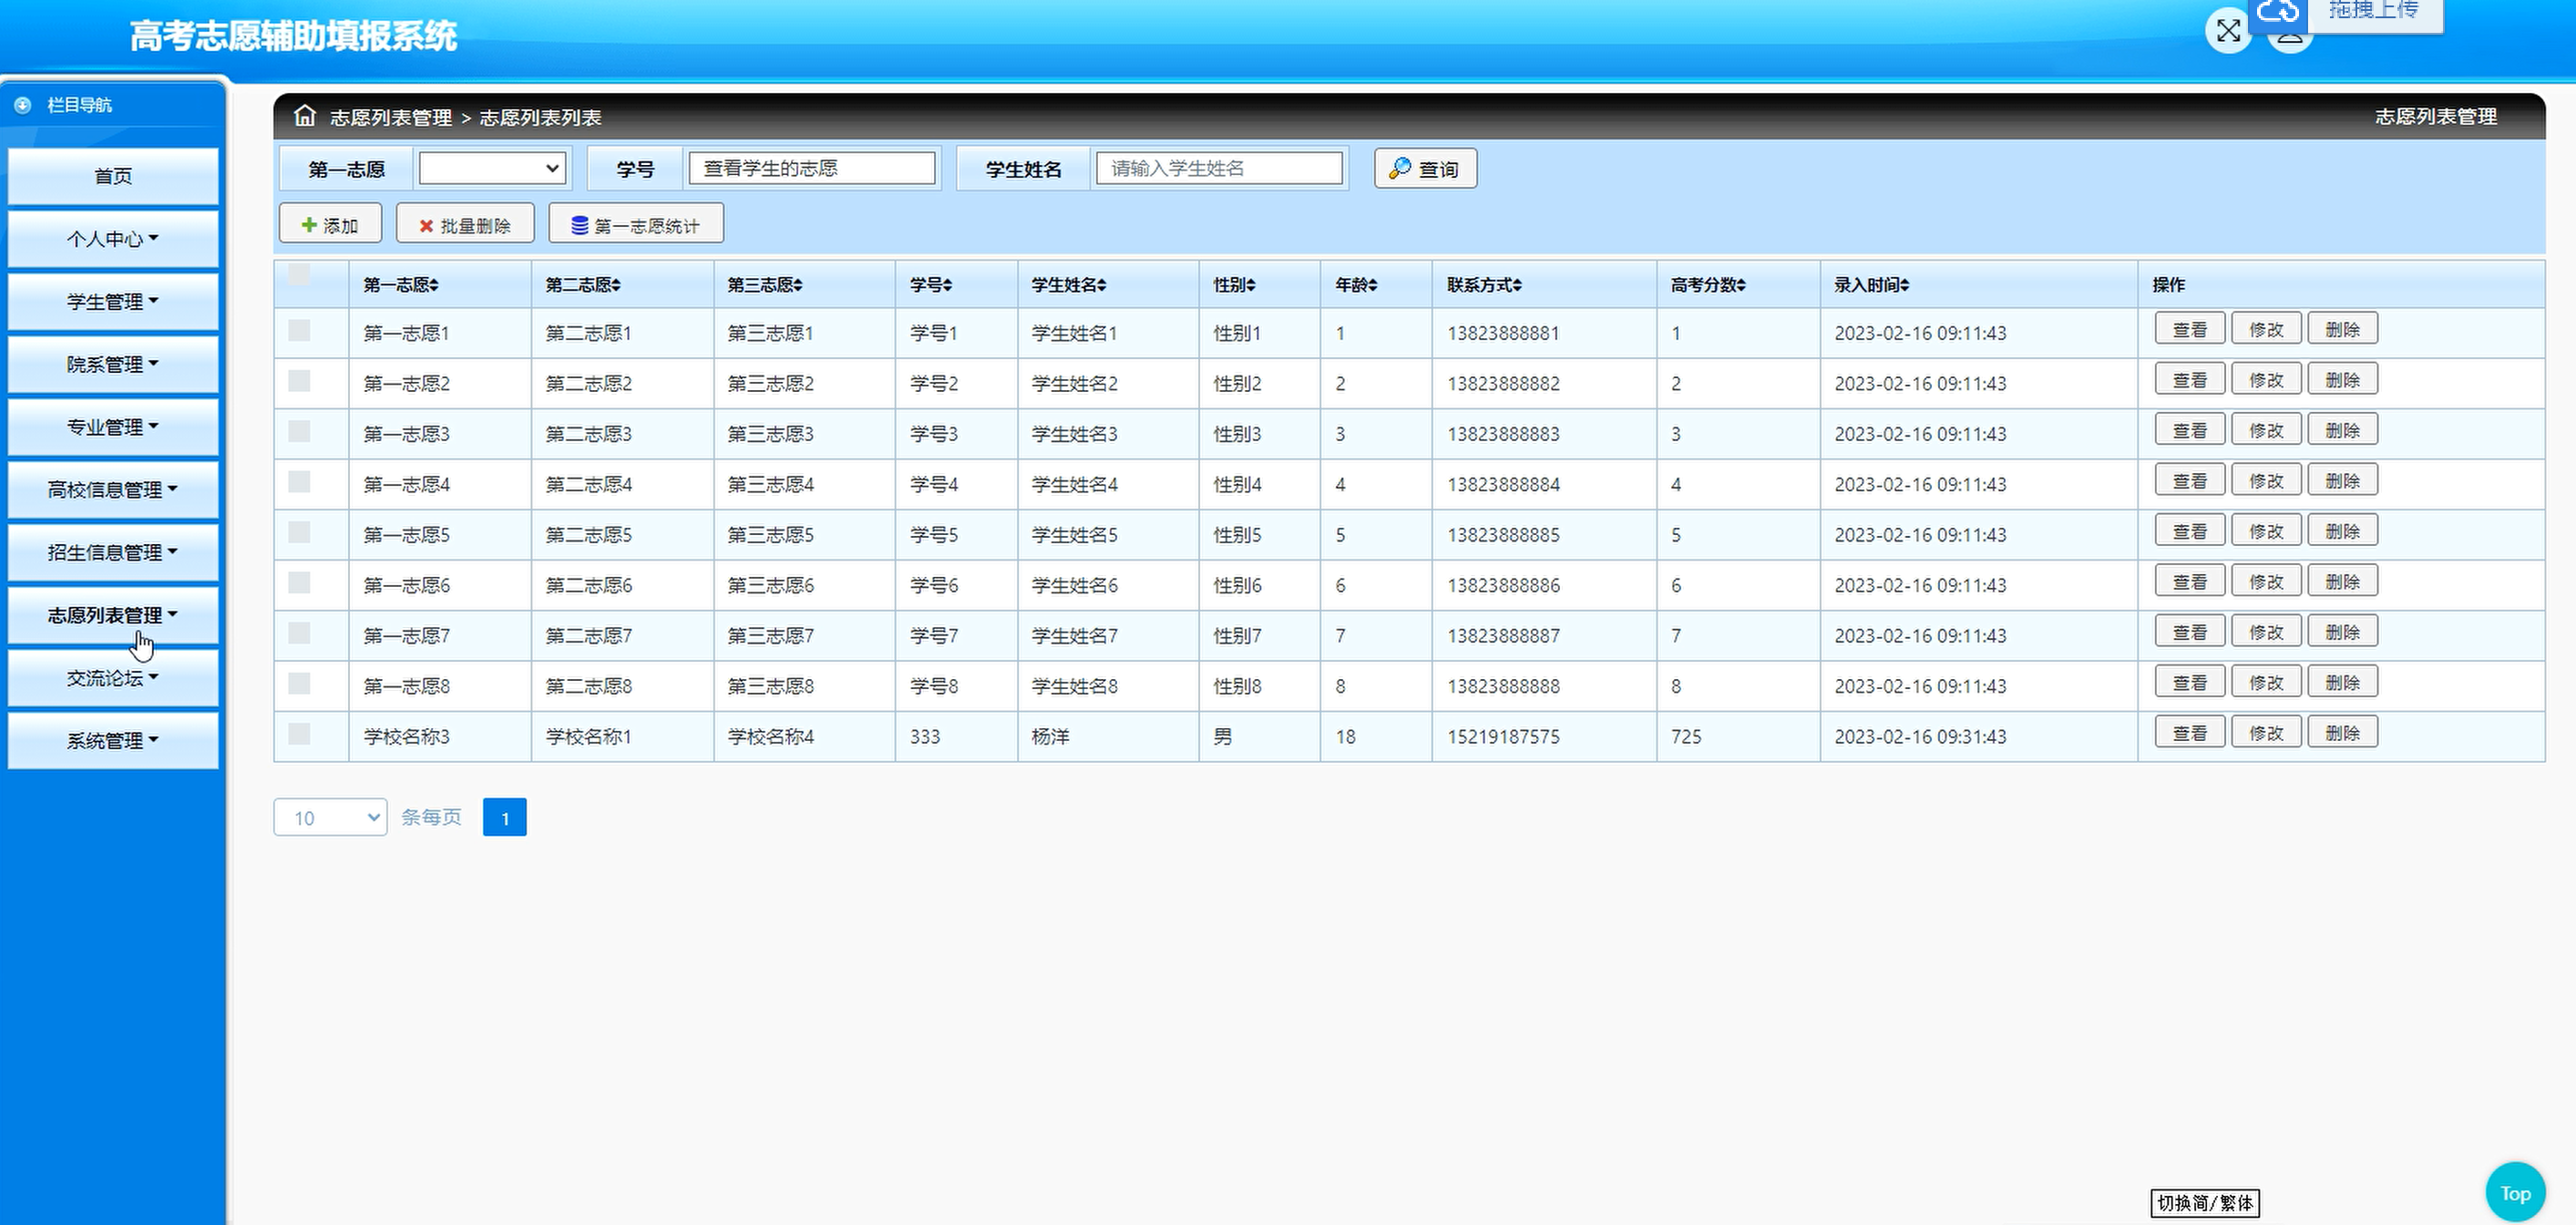Click the 学校名称3 cell
The image size is (2576, 1225).
click(407, 737)
